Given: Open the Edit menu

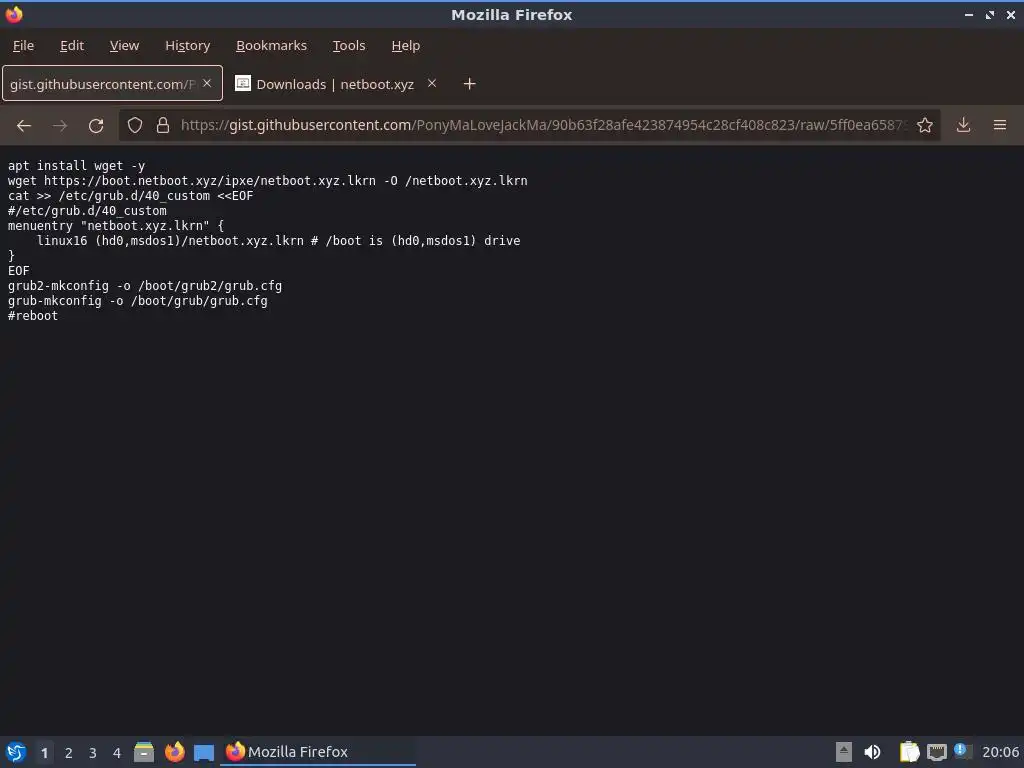Looking at the screenshot, I should tap(72, 46).
